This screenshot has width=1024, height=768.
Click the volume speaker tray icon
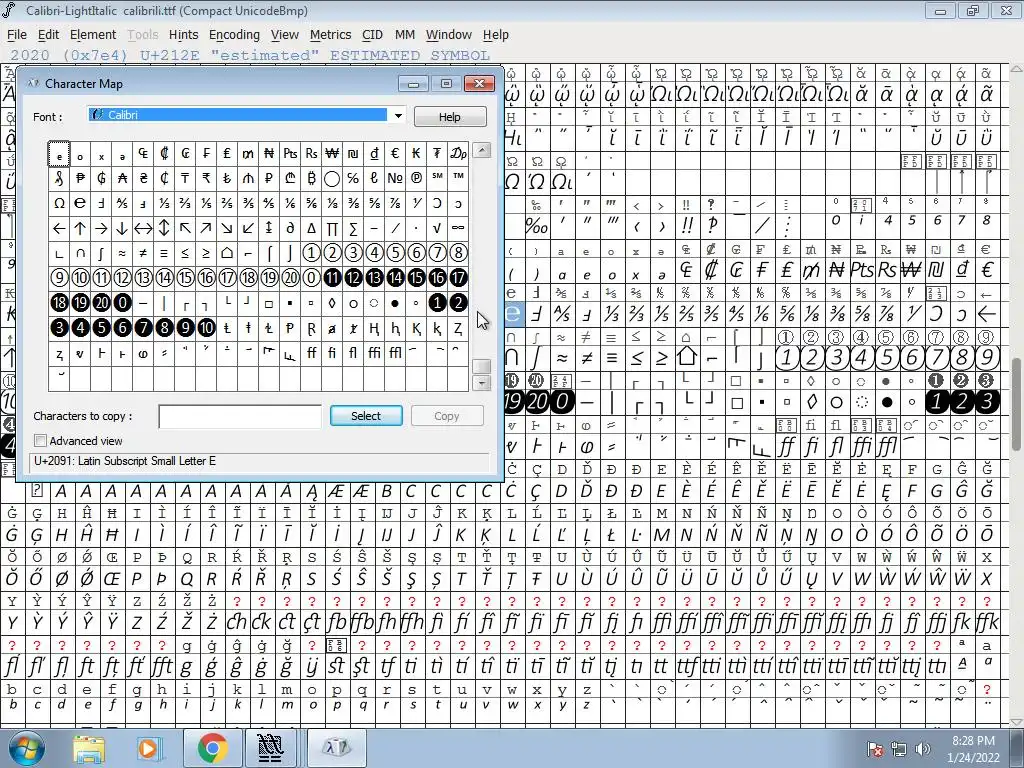click(x=923, y=748)
